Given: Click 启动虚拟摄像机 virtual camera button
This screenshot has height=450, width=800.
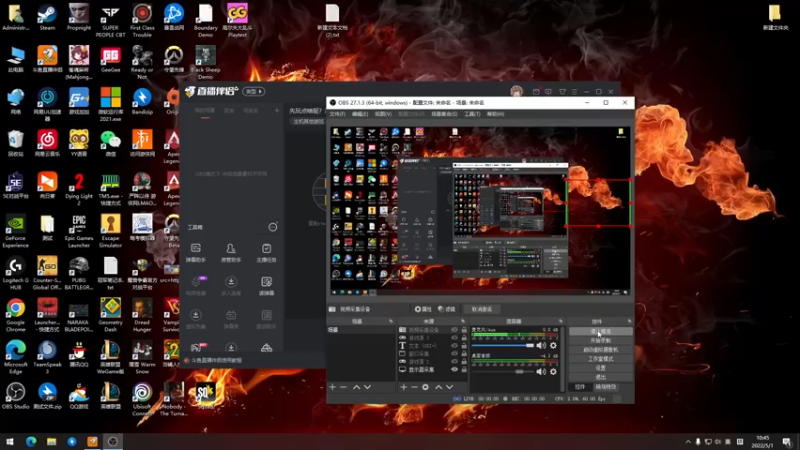Looking at the screenshot, I should 601,349.
